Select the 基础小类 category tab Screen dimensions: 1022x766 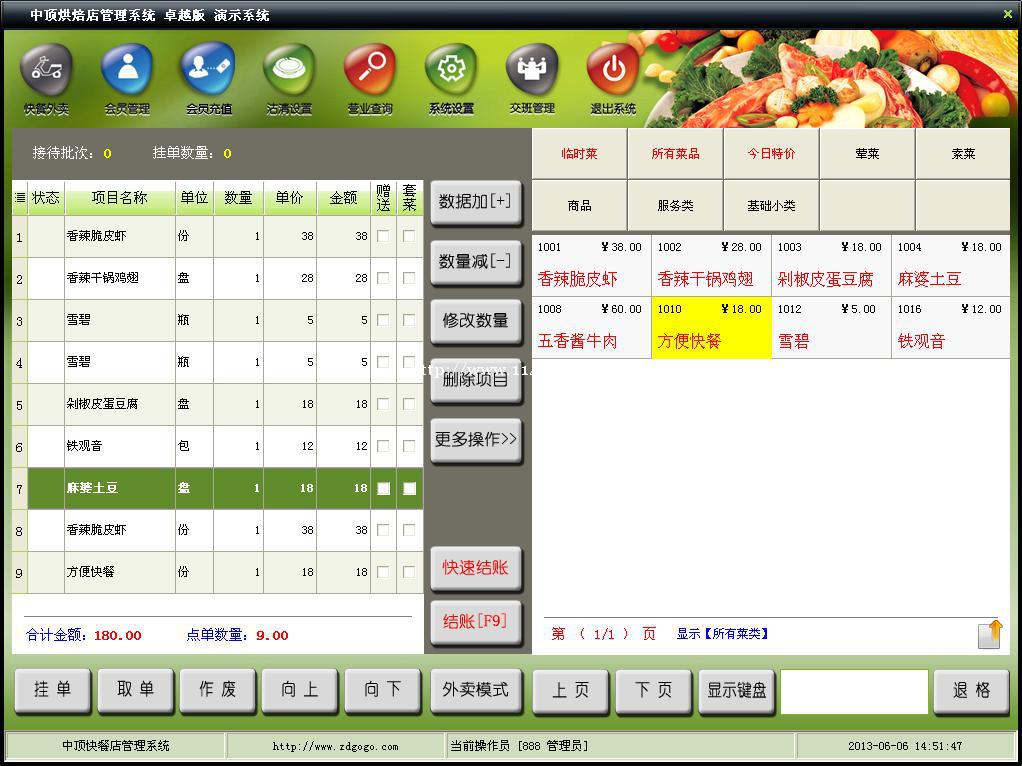[x=771, y=205]
